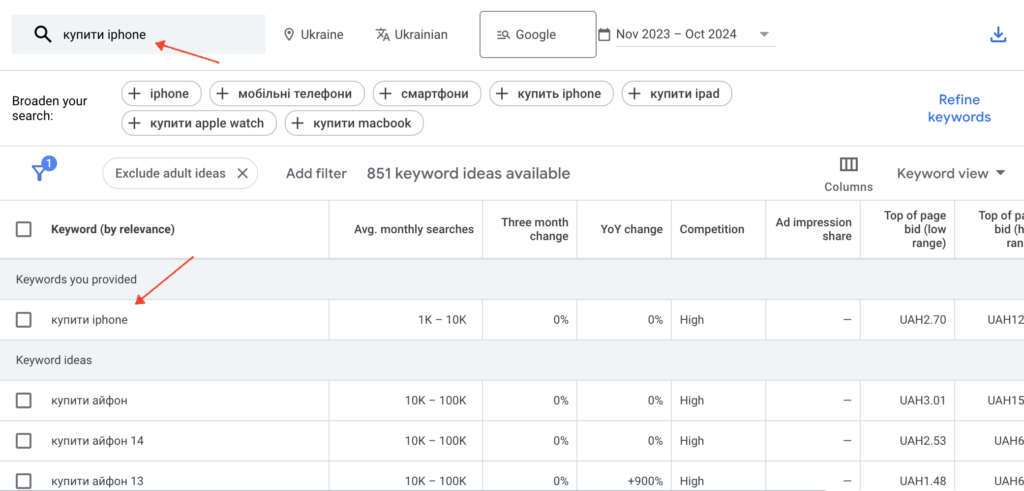This screenshot has width=1024, height=491.
Task: Click the calendar icon beside date range
Action: 604,35
